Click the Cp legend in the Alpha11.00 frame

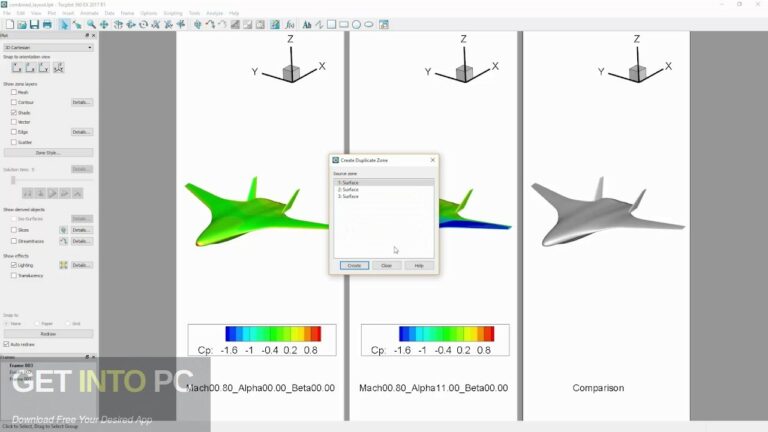[x=435, y=340]
